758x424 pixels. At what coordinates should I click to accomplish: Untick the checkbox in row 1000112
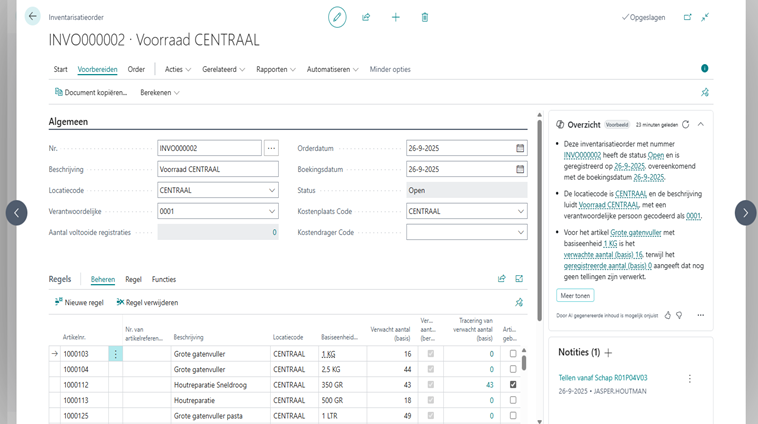pos(513,384)
